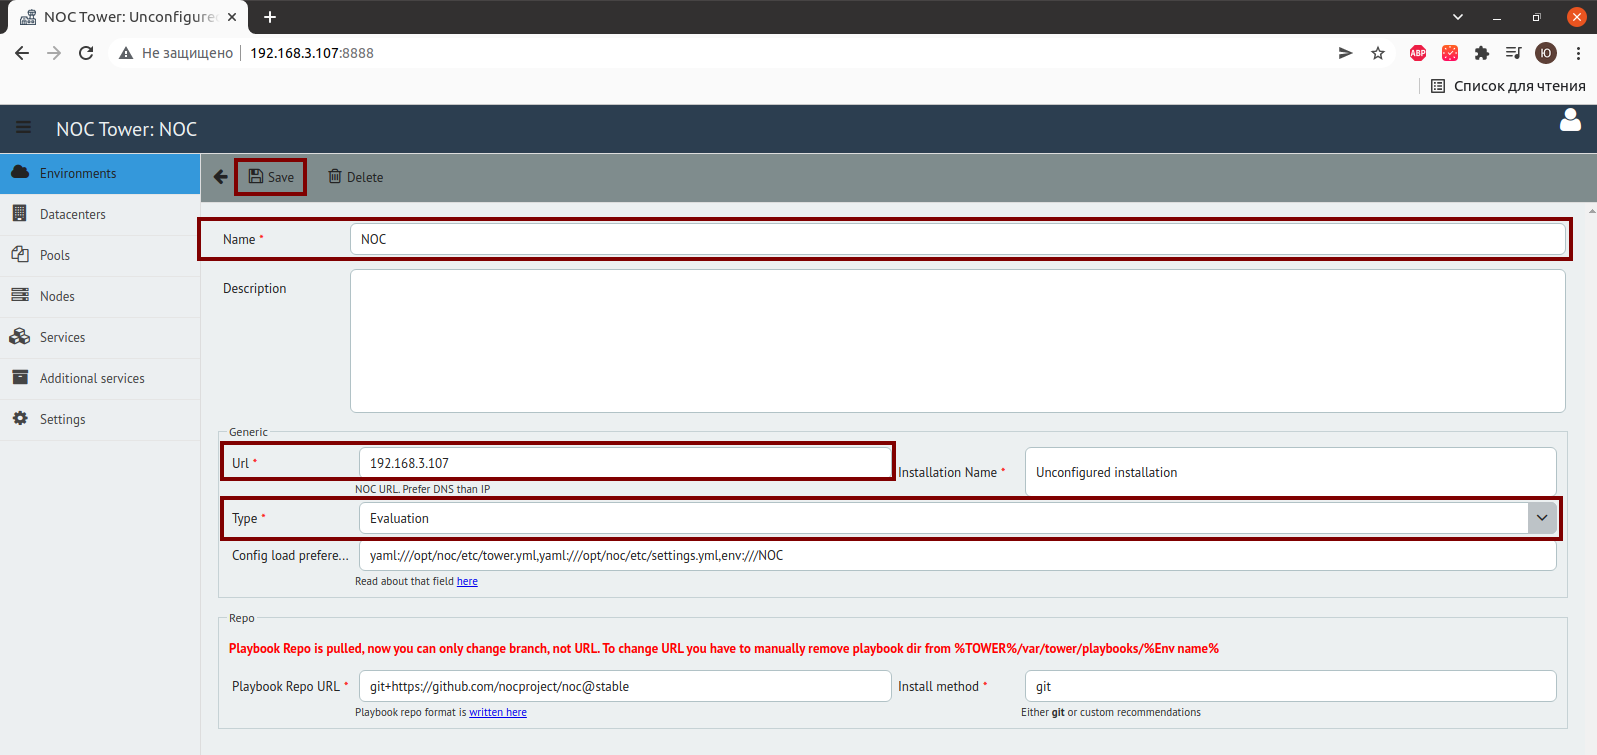Image resolution: width=1597 pixels, height=755 pixels.
Task: Click the Nodes server icon
Action: click(x=20, y=295)
